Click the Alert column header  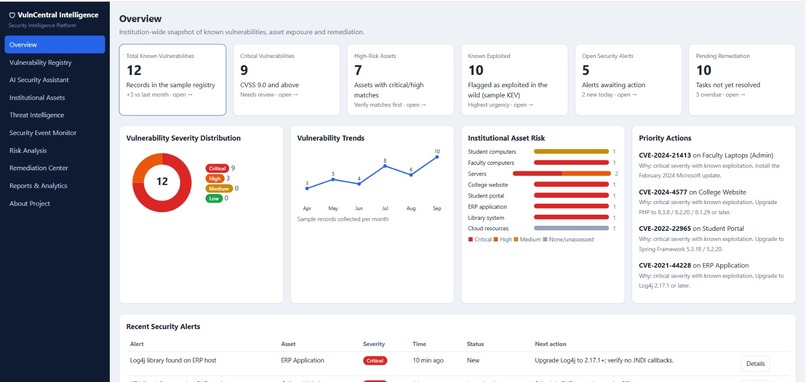tap(137, 344)
